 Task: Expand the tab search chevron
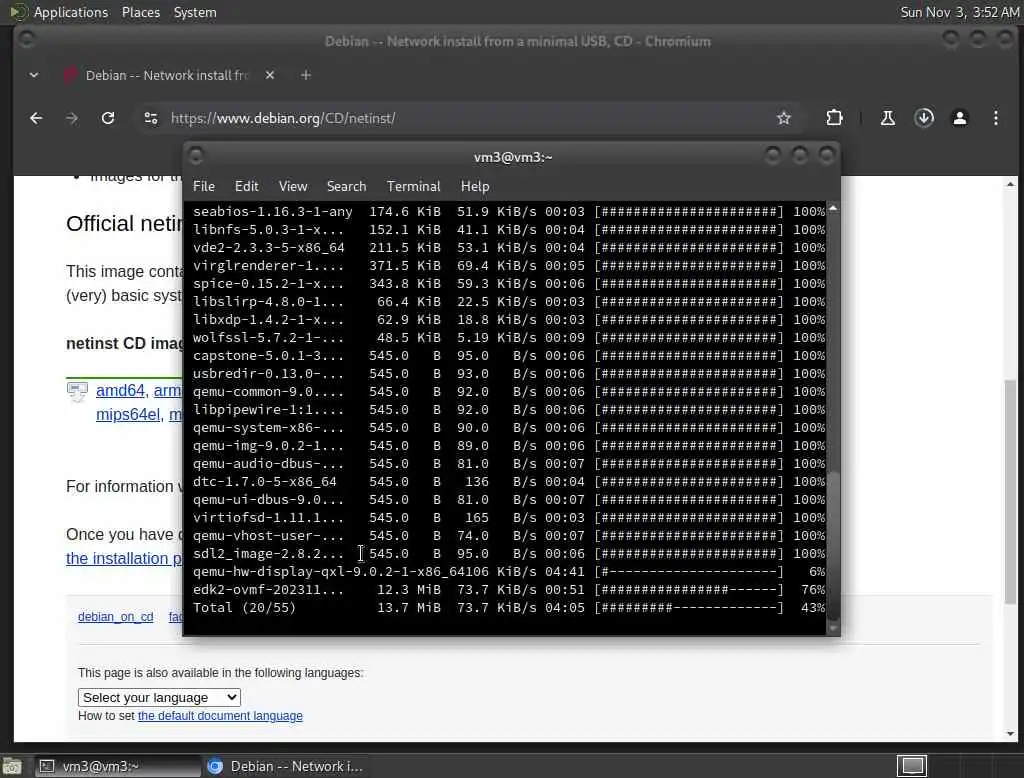point(34,75)
